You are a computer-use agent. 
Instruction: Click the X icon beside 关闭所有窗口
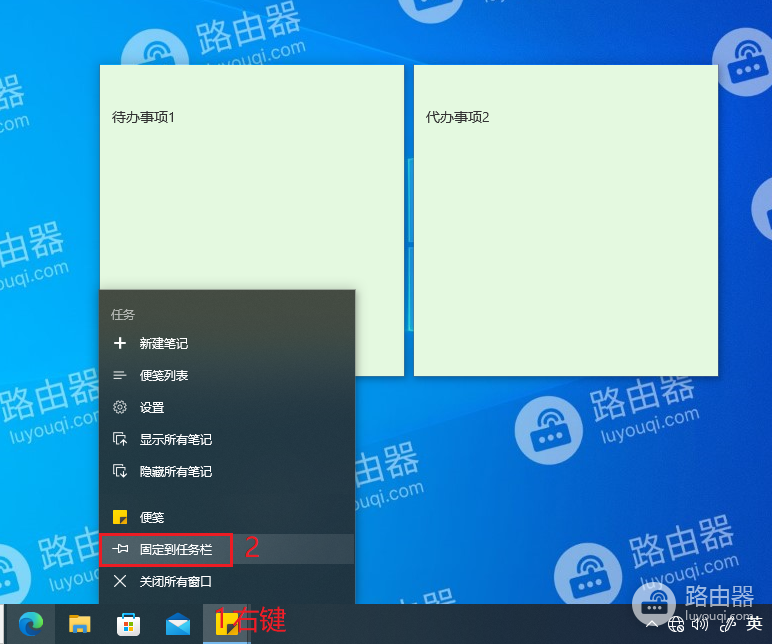tap(120, 581)
